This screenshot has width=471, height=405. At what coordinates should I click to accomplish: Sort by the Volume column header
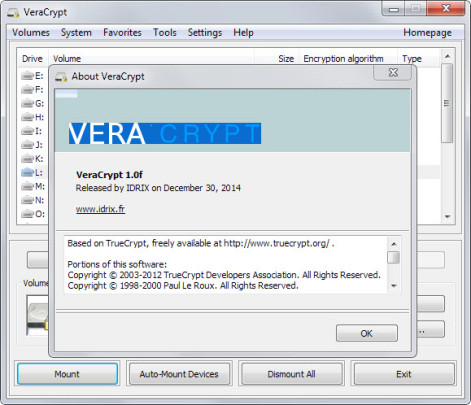tap(152, 59)
